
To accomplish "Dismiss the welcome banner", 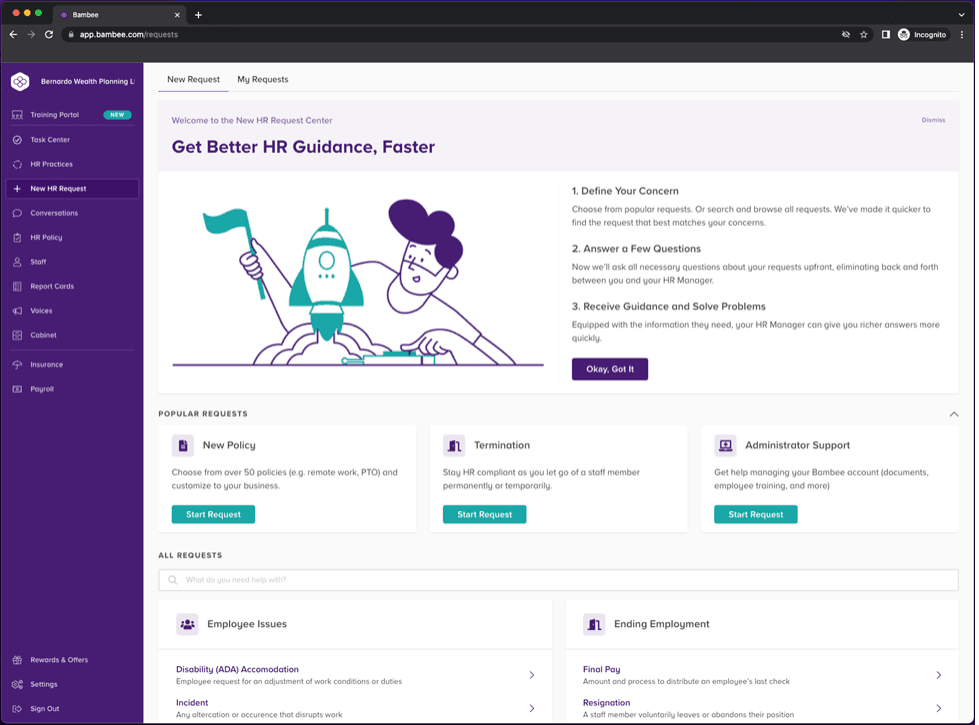I will pos(932,120).
